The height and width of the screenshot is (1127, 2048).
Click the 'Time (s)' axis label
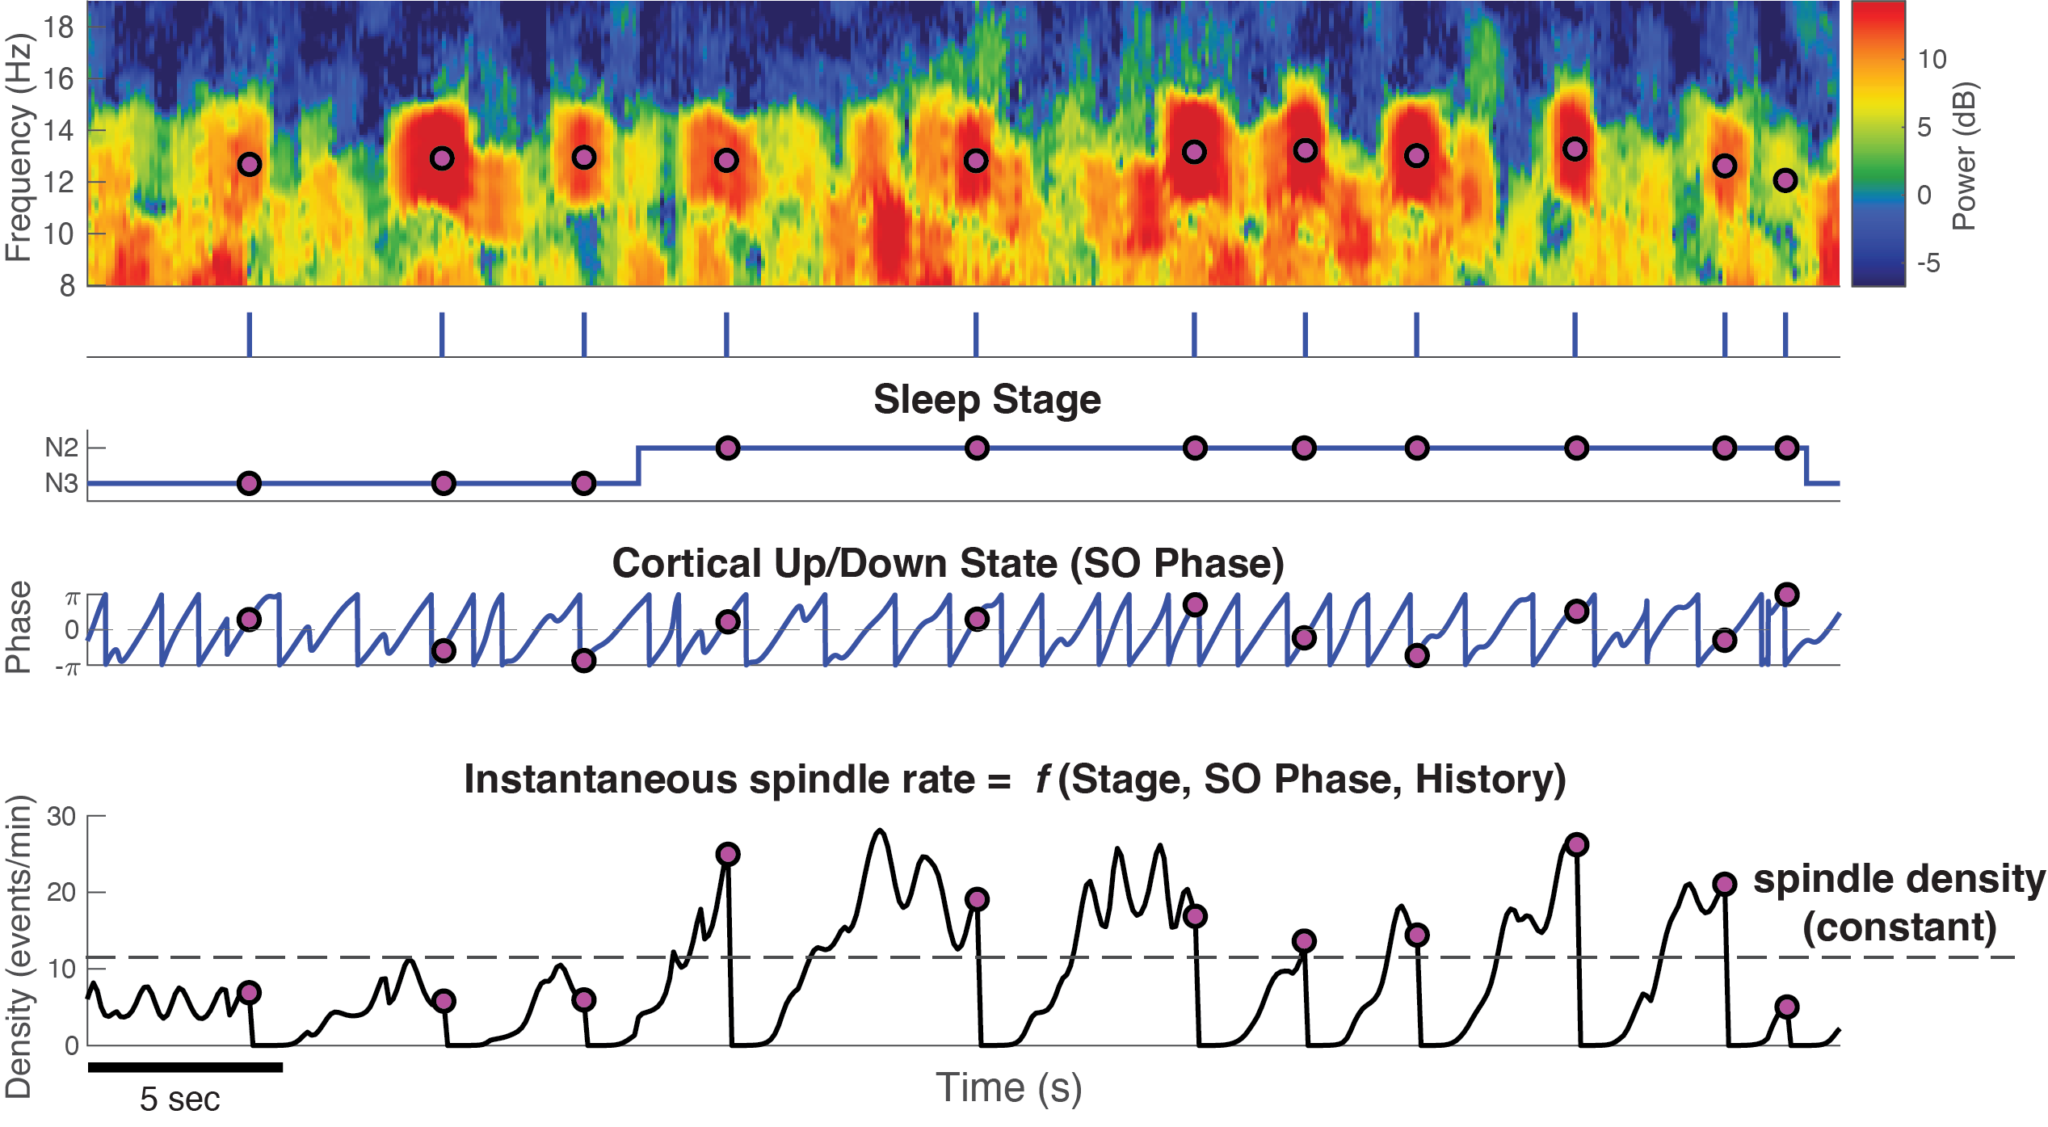[x=1008, y=1088]
